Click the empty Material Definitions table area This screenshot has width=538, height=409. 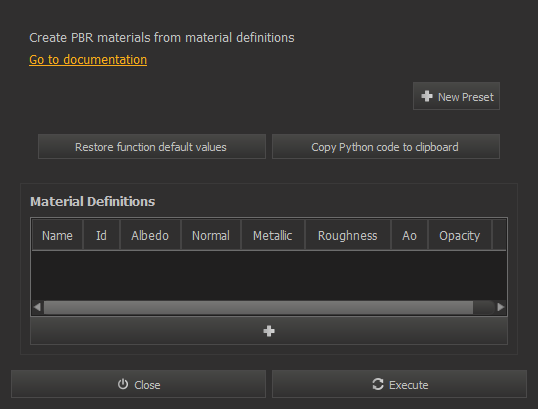pyautogui.click(x=269, y=276)
